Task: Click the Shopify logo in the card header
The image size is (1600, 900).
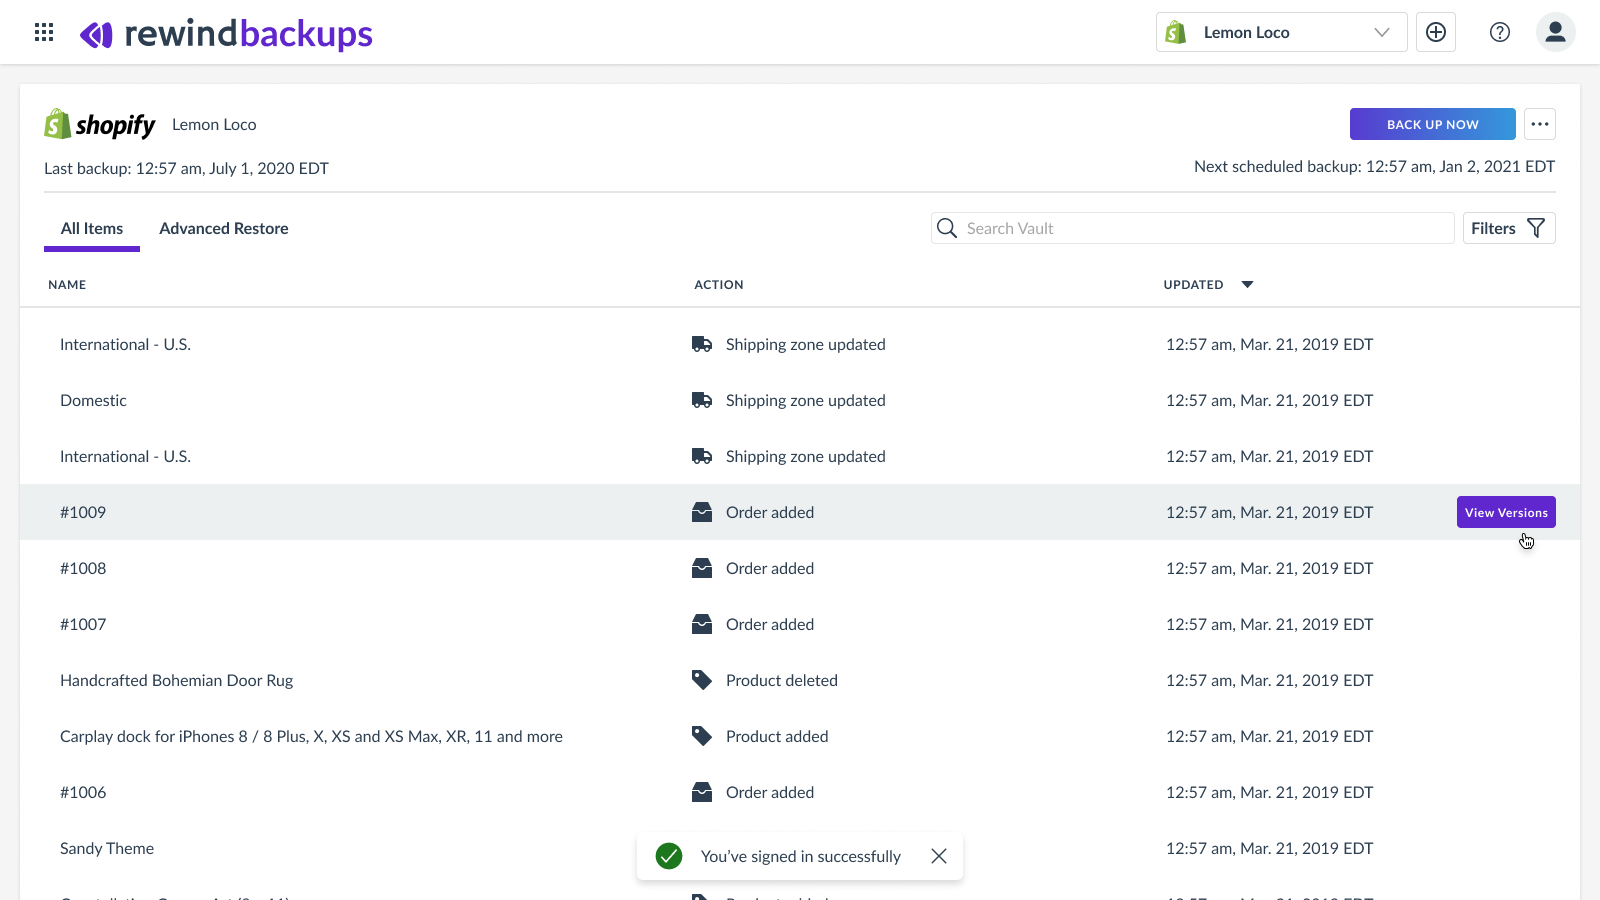Action: tap(100, 124)
